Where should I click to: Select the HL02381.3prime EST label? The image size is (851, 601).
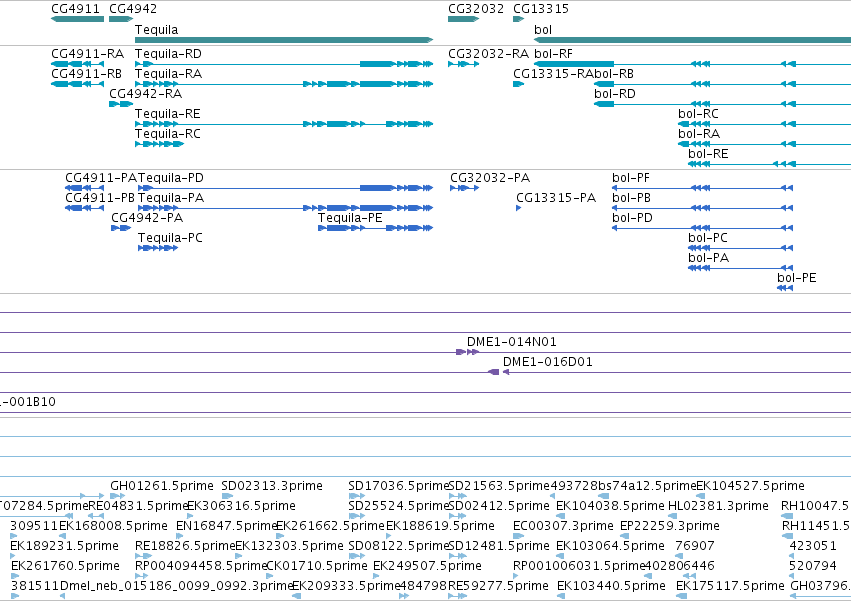point(718,506)
